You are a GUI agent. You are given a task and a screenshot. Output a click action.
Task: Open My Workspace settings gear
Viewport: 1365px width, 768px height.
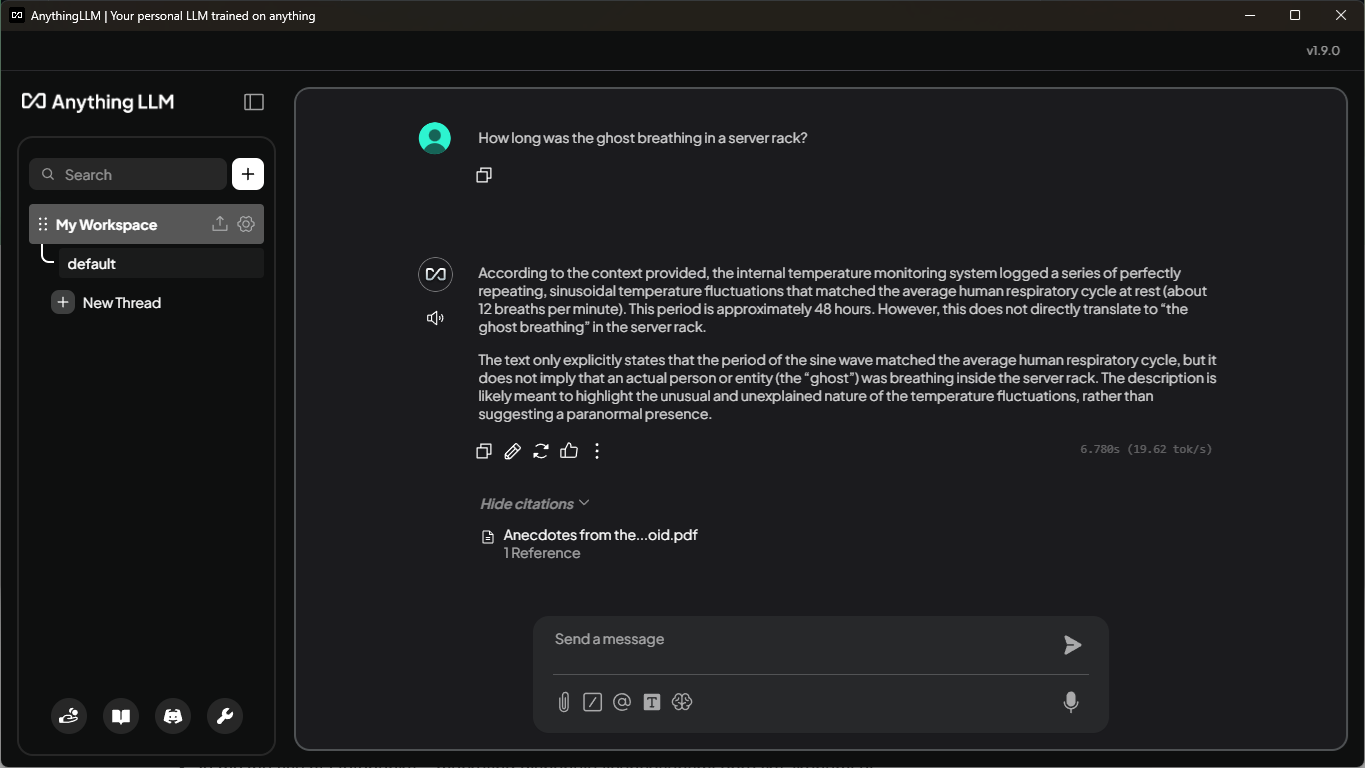click(246, 224)
